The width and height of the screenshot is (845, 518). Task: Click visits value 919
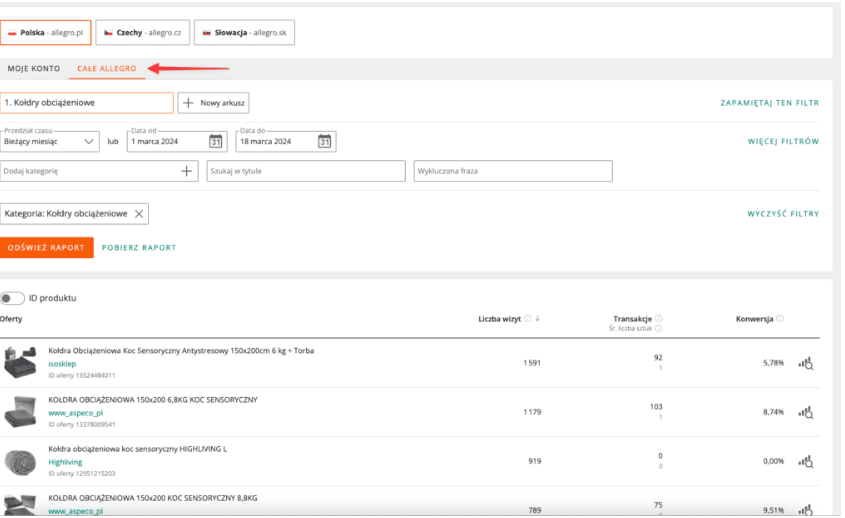point(535,461)
